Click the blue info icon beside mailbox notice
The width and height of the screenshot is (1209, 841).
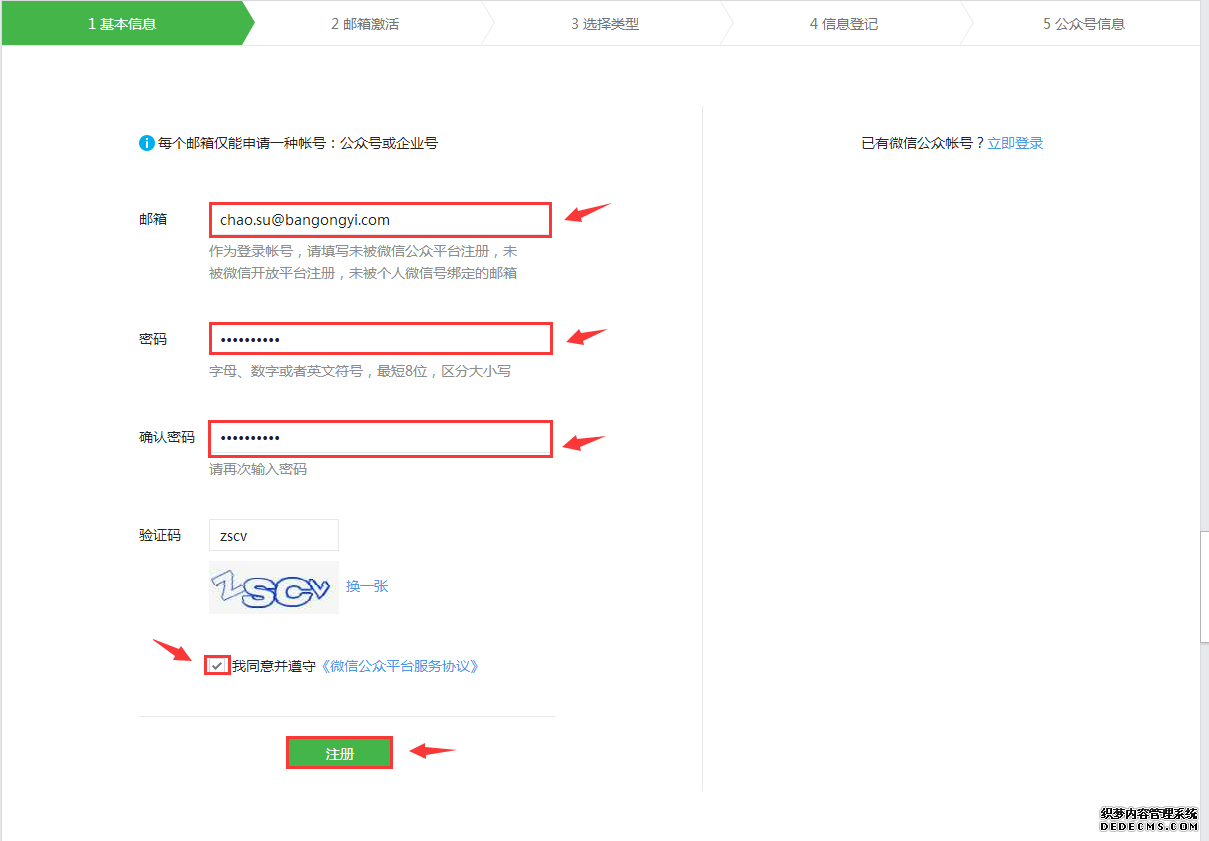point(147,143)
